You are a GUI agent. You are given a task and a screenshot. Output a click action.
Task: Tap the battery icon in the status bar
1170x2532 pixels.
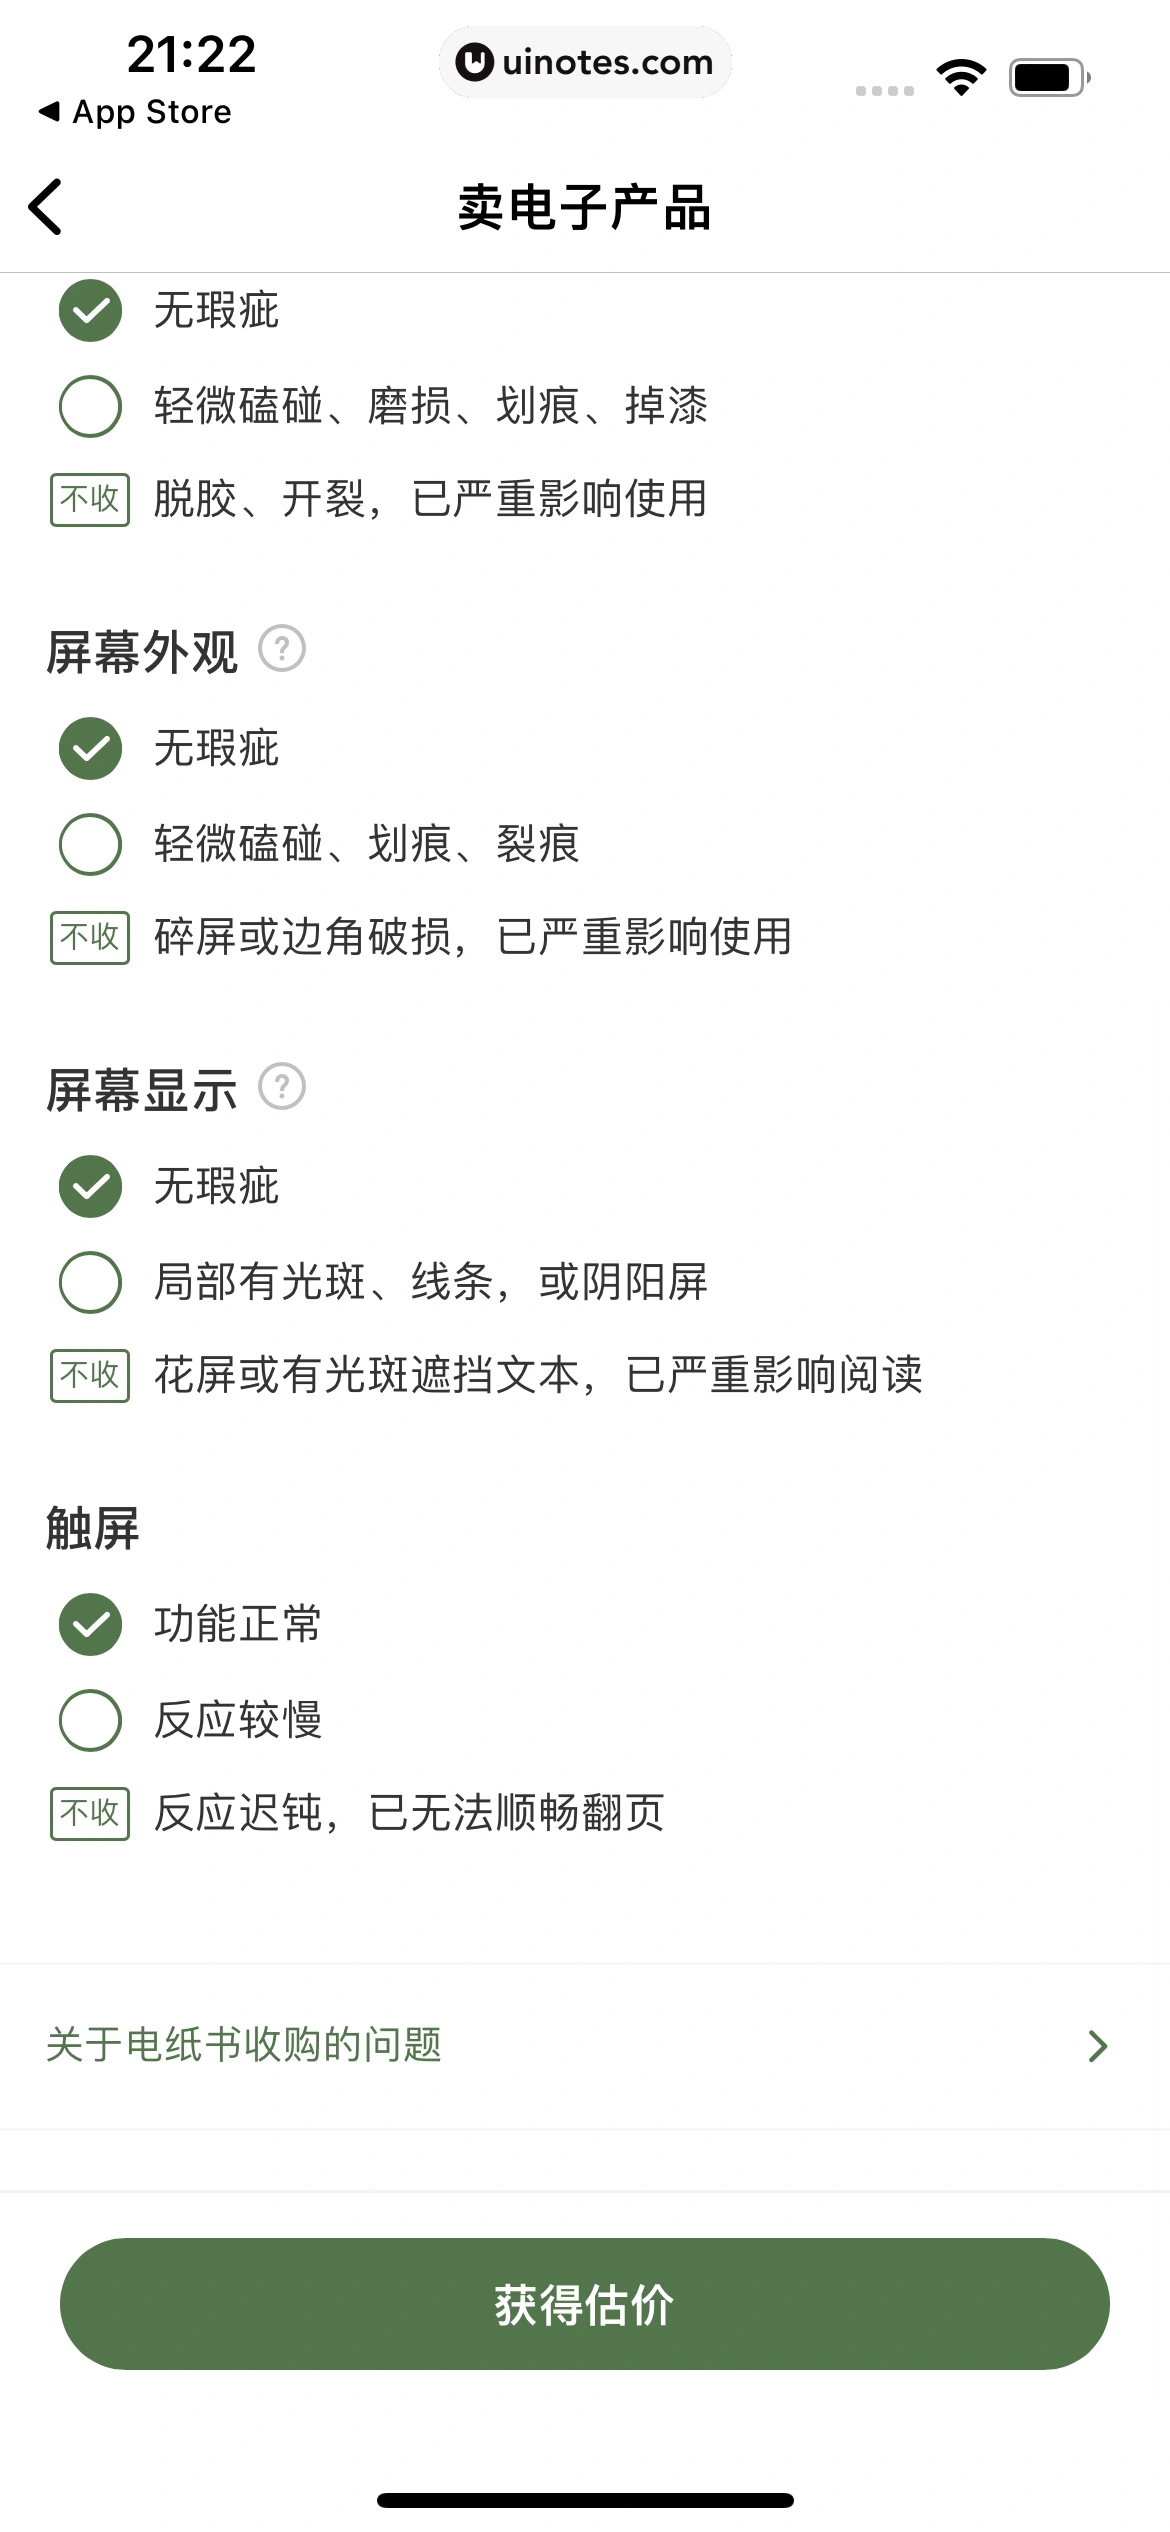coord(1044,75)
